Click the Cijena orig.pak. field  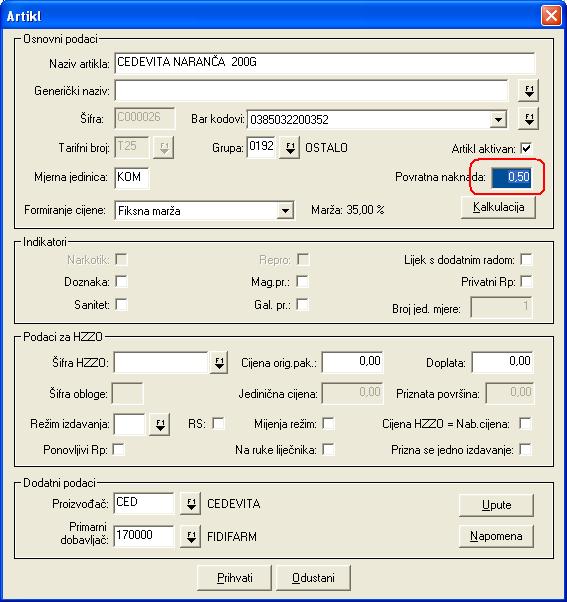pyautogui.click(x=352, y=362)
